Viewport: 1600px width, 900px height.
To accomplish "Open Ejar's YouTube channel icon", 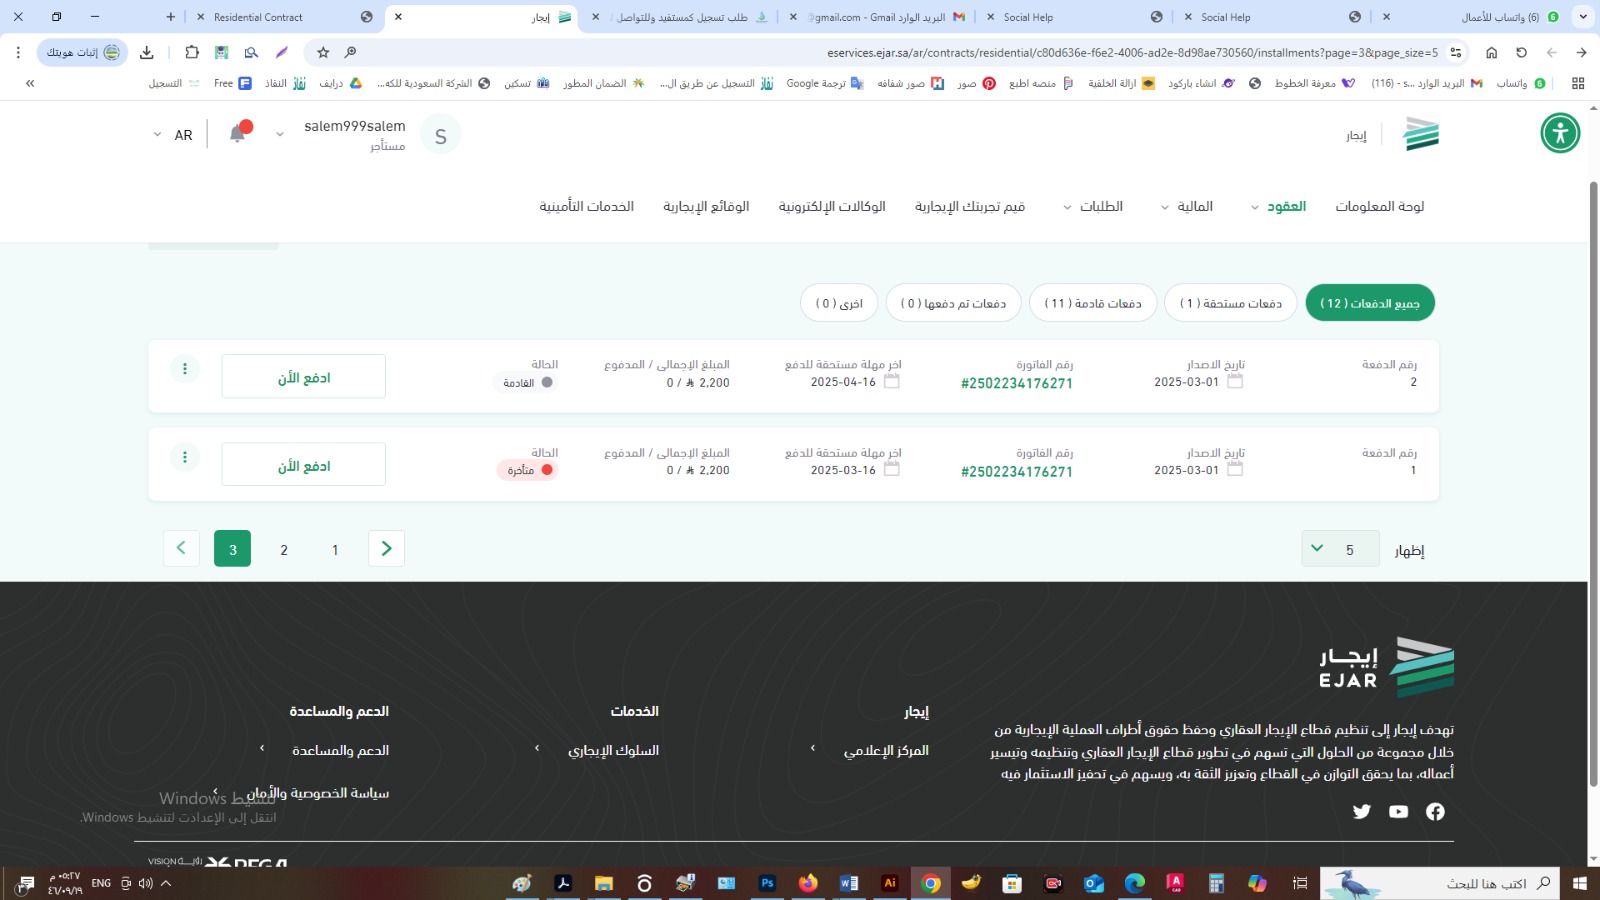I will click(x=1398, y=811).
